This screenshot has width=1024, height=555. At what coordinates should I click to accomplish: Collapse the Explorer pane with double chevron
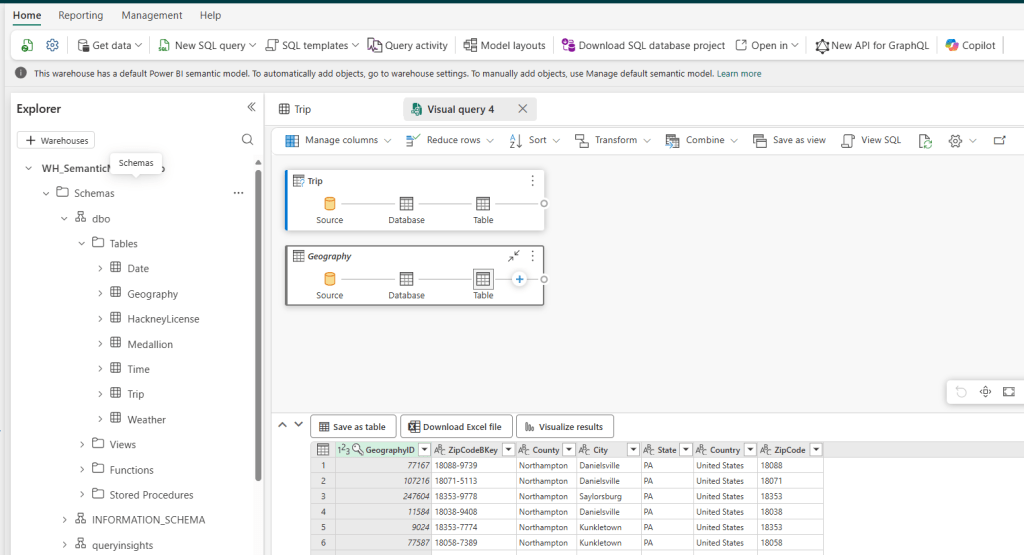click(x=251, y=108)
